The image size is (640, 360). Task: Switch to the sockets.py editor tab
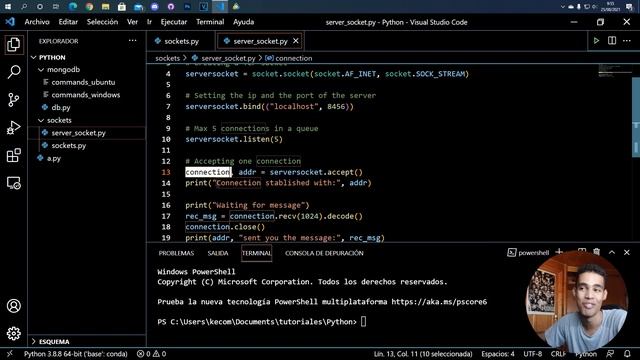181,41
